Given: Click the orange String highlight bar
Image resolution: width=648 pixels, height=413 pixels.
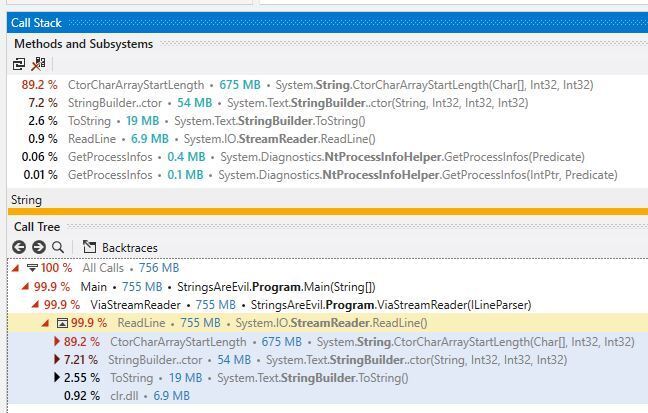Looking at the screenshot, I should [x=328, y=212].
